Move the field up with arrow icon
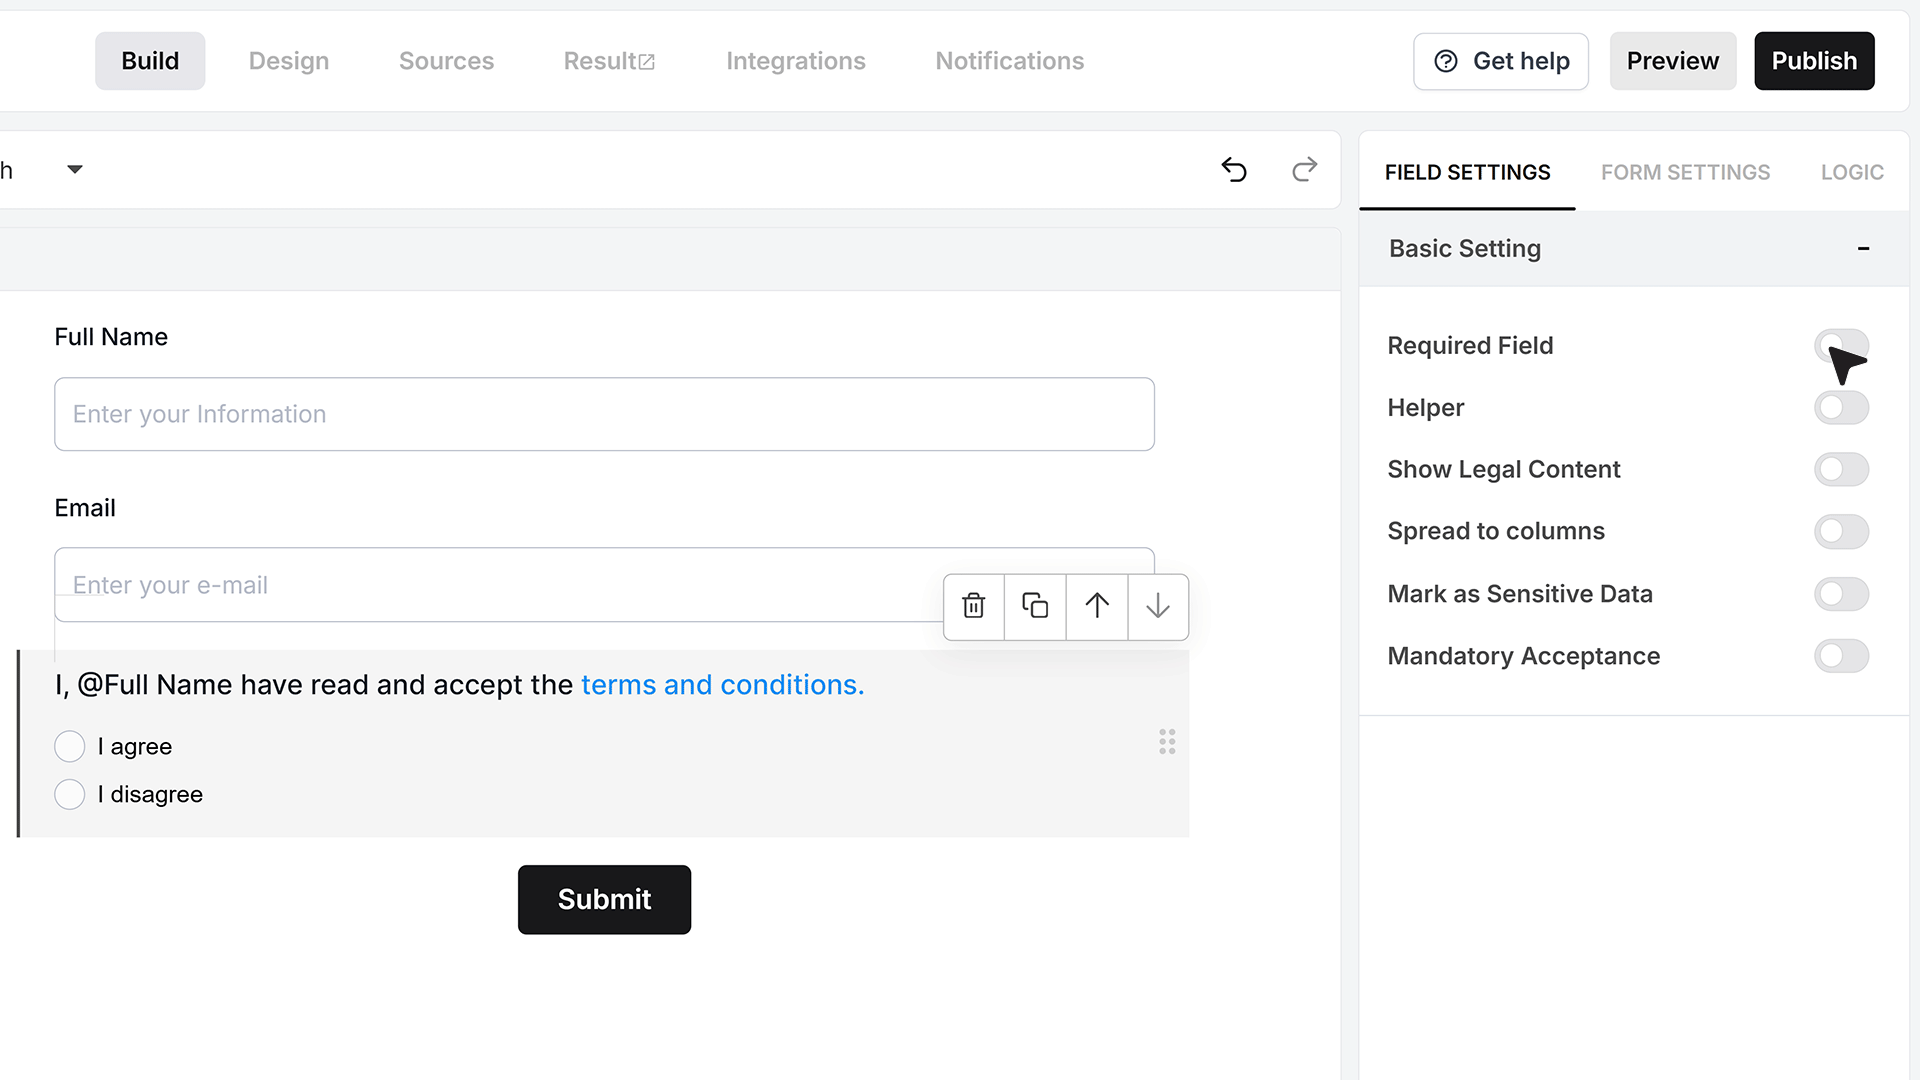The height and width of the screenshot is (1080, 1920). pos(1097,606)
